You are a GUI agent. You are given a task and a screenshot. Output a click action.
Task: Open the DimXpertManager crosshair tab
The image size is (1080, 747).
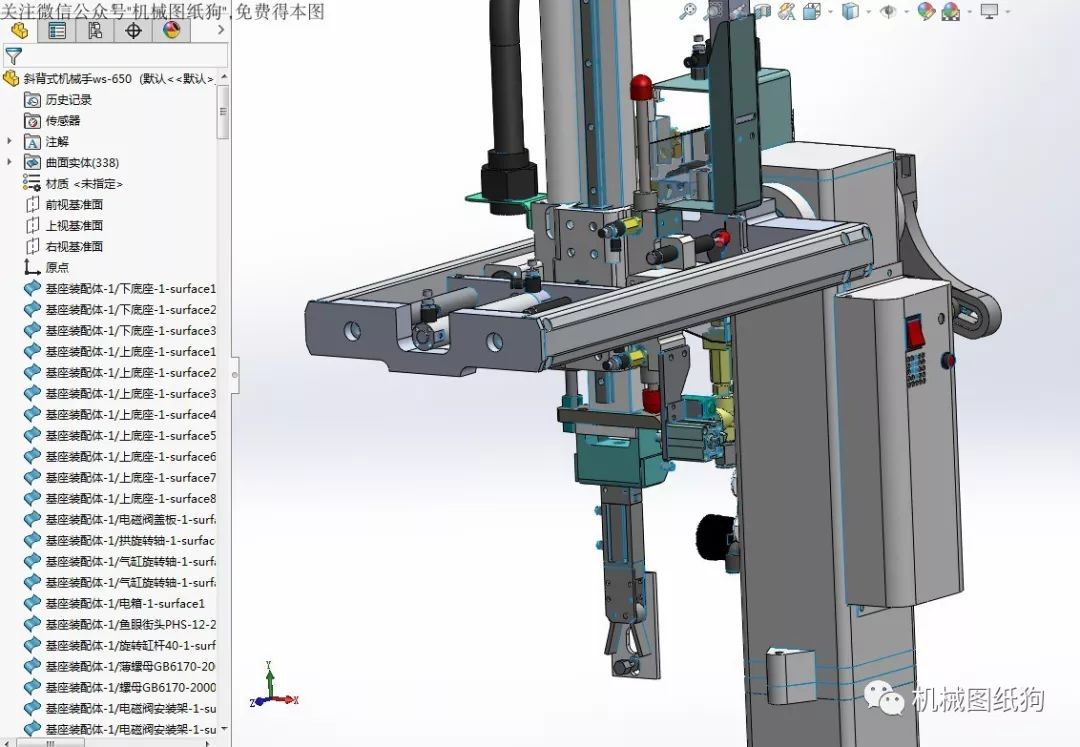(133, 30)
